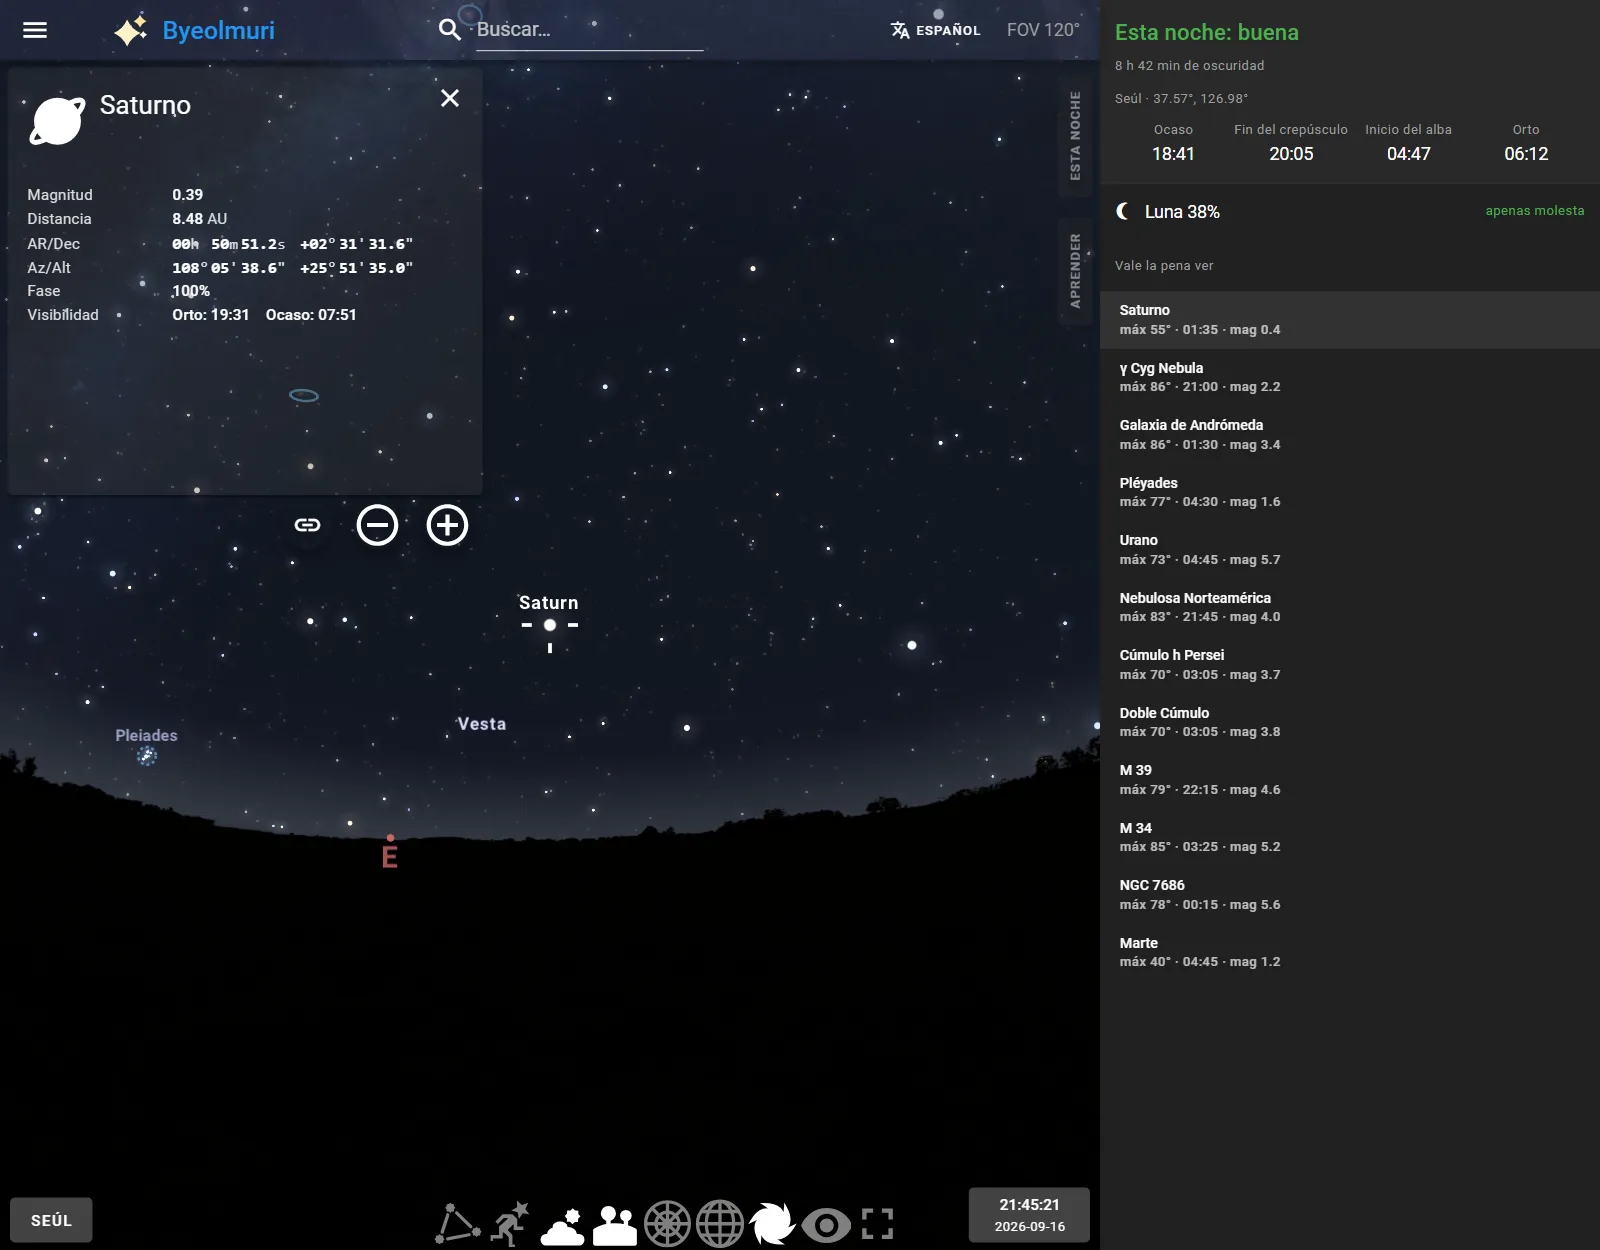The width and height of the screenshot is (1600, 1250).
Task: Click the Luna 38% moon row
Action: click(x=1350, y=212)
